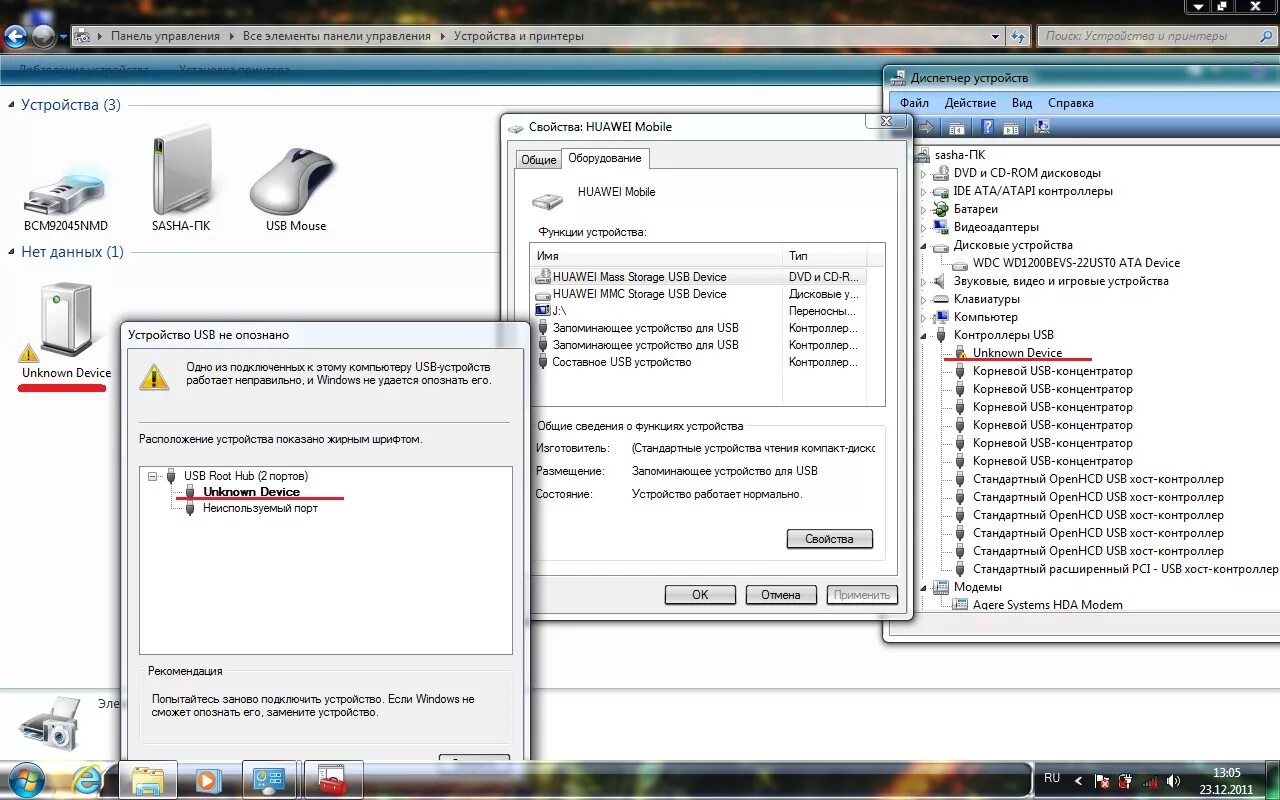Click the Back button in Control Panel window
This screenshot has height=800, width=1280.
(x=15, y=37)
